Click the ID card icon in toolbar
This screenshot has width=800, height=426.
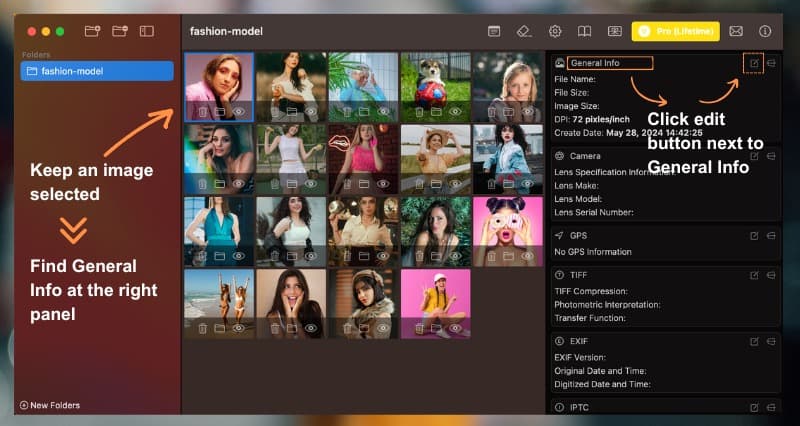point(614,32)
